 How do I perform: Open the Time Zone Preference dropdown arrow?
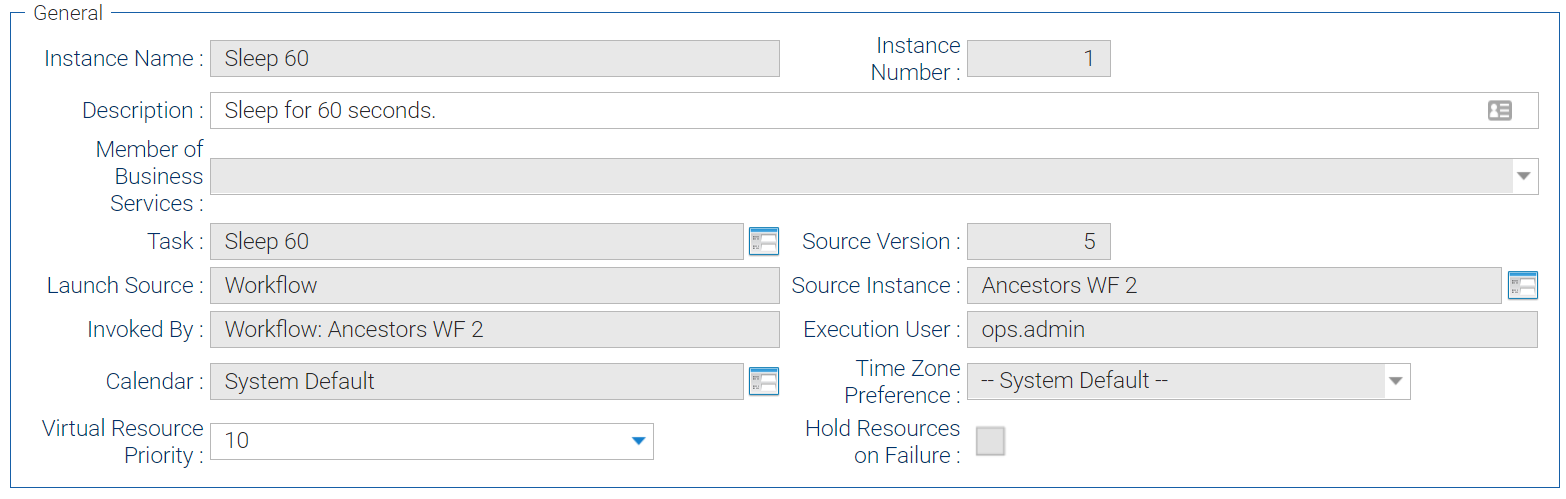pyautogui.click(x=1396, y=381)
